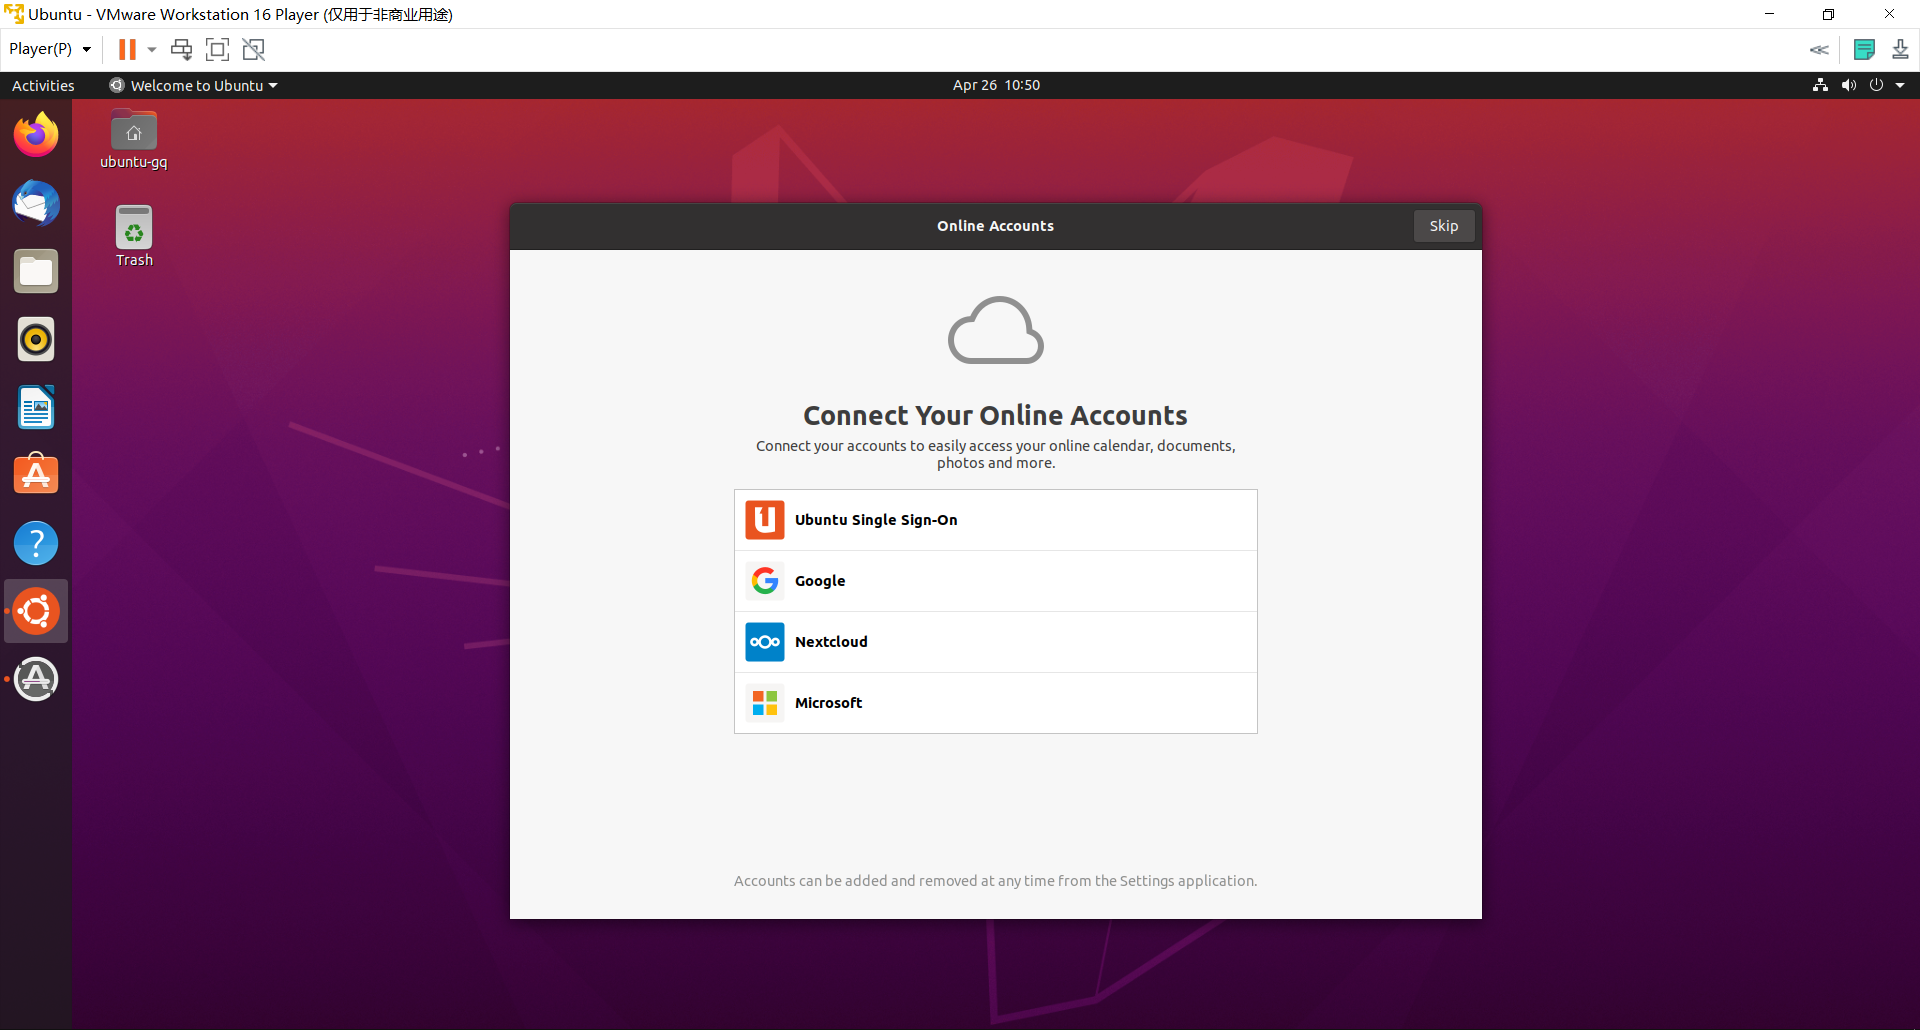Open the Files manager in the dock

[36, 271]
